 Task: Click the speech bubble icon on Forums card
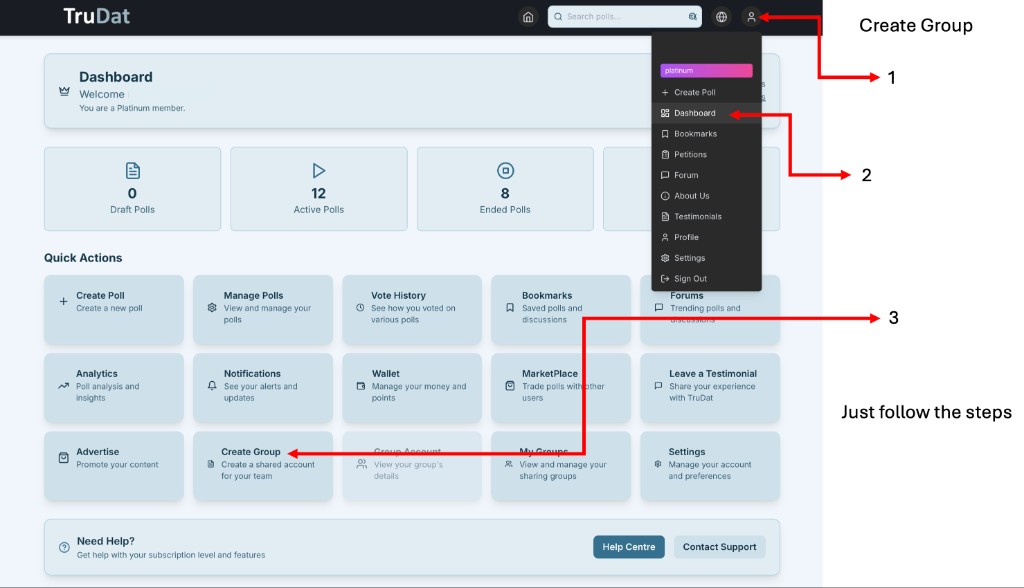[658, 307]
